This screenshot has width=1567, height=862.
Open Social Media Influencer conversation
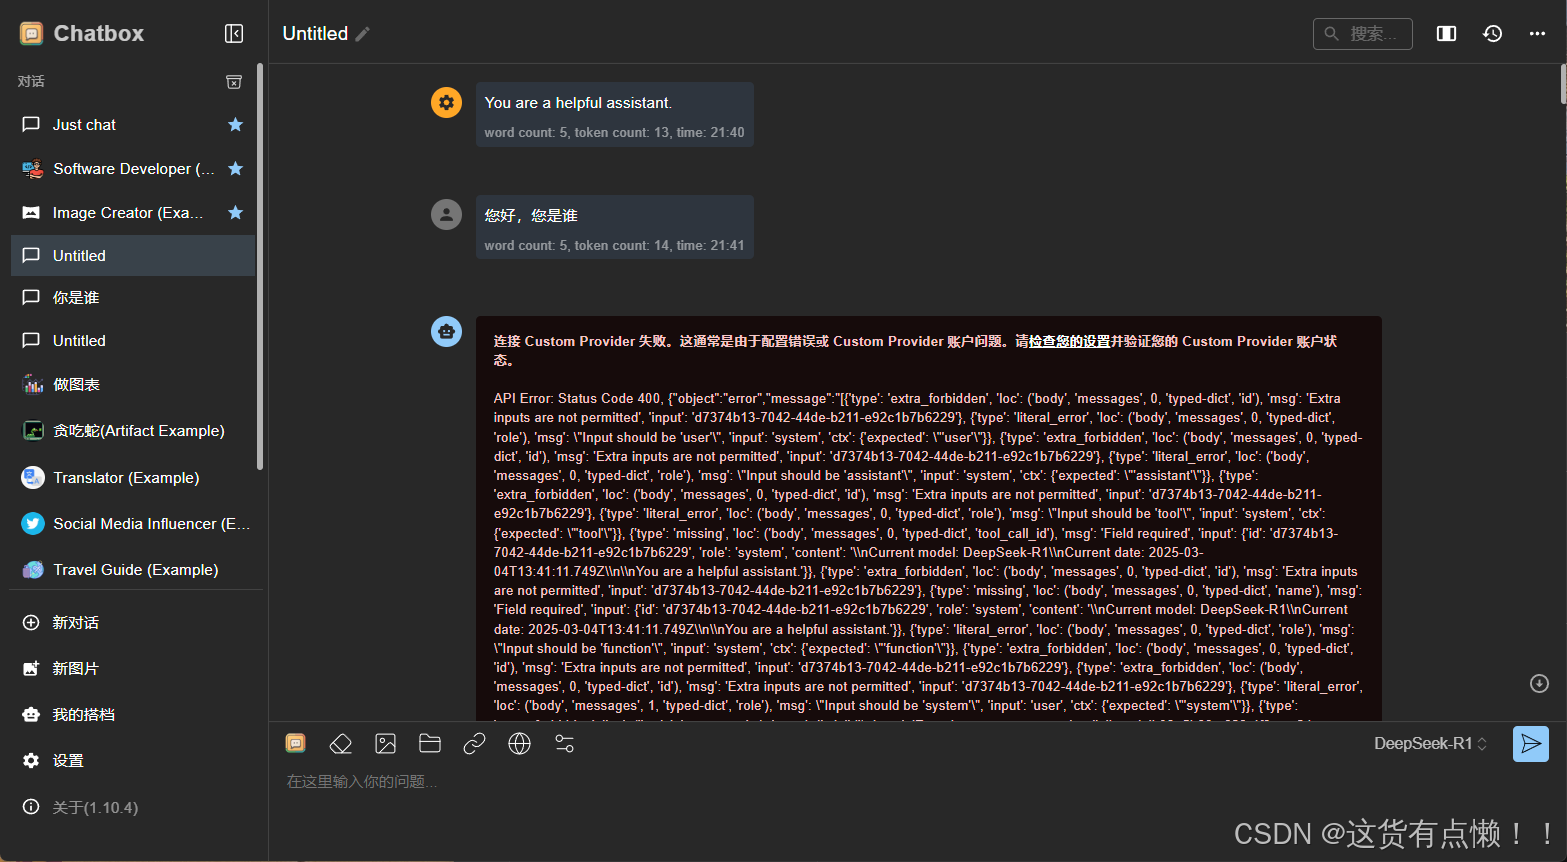click(x=133, y=524)
